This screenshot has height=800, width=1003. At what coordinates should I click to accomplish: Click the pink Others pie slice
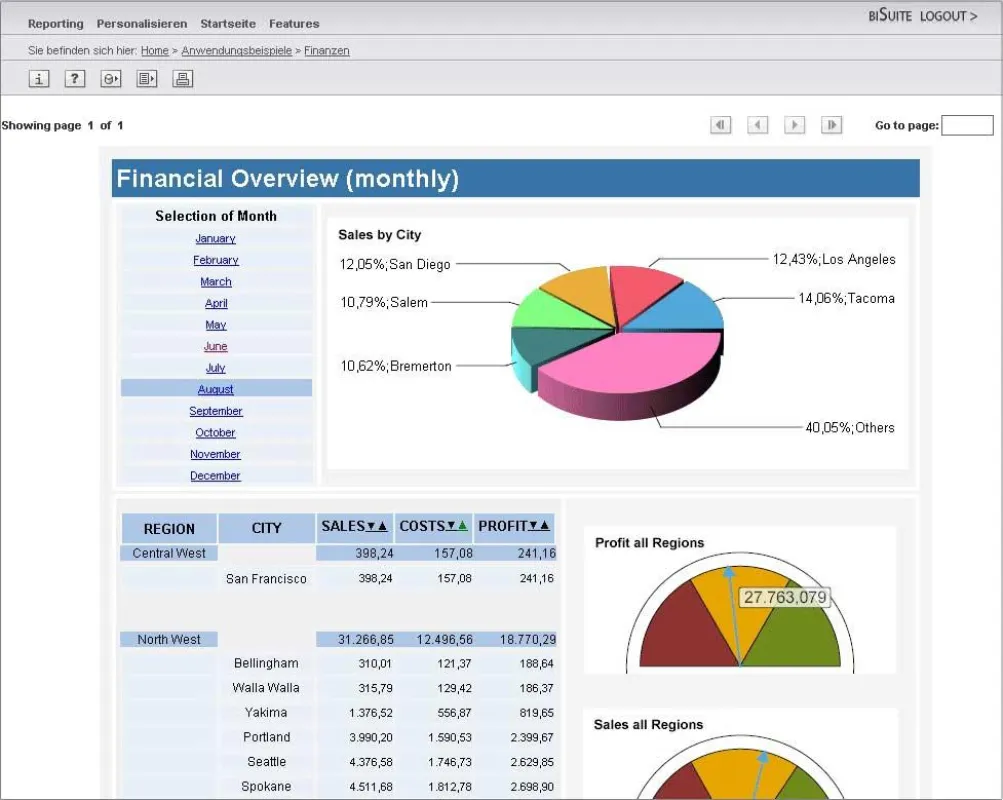point(630,365)
